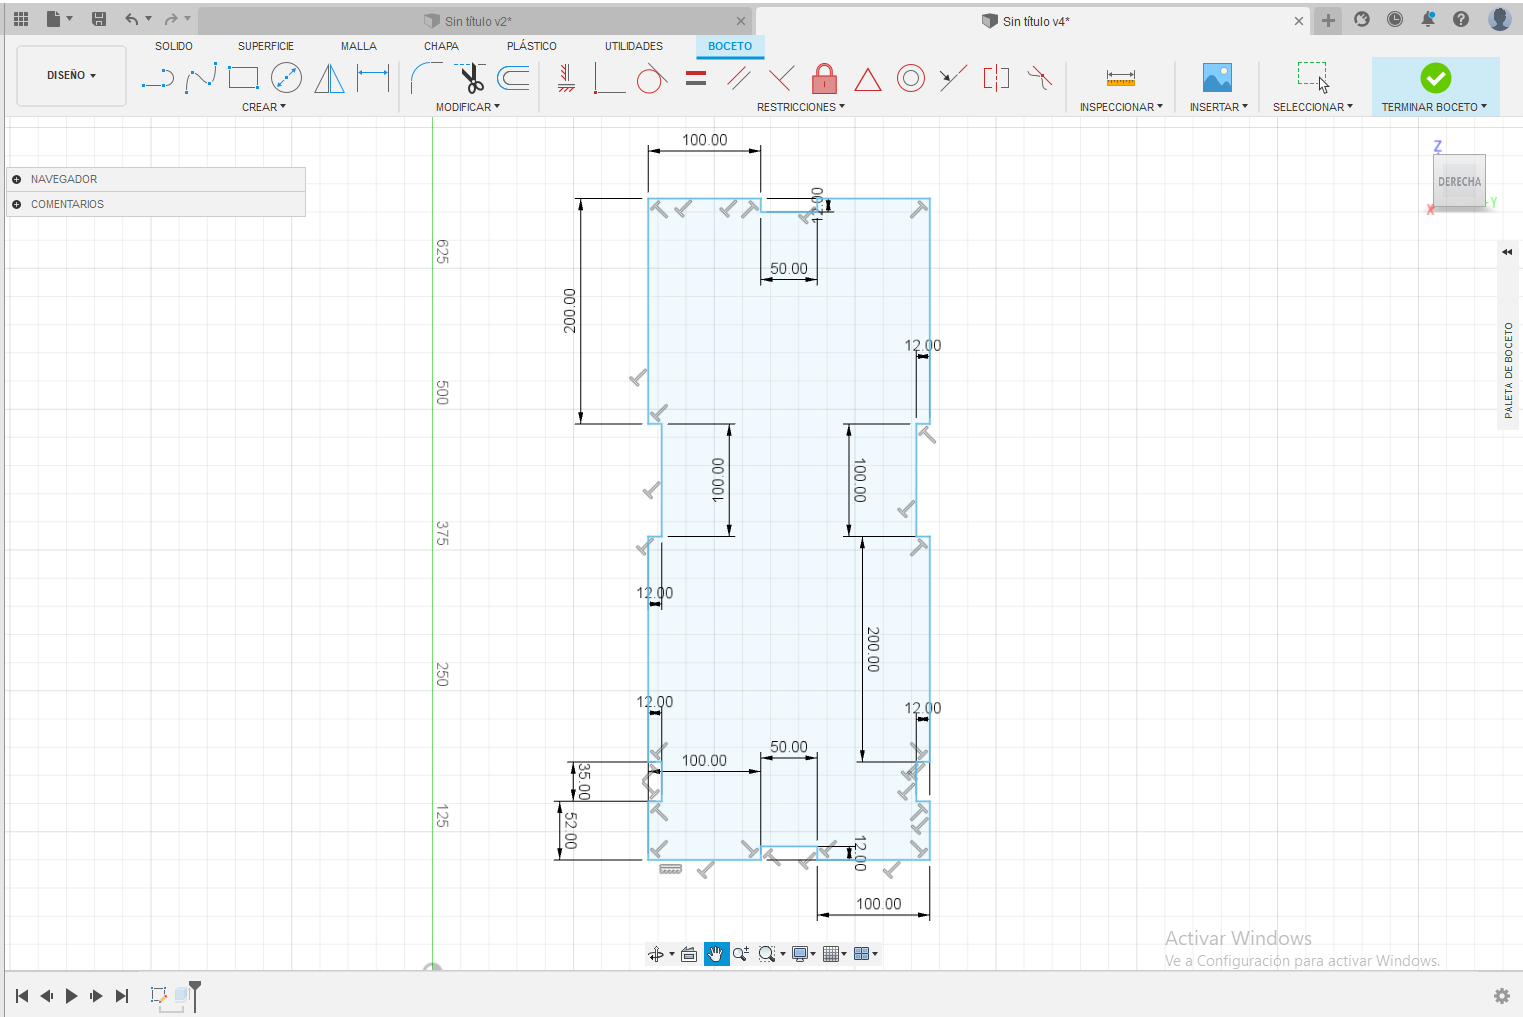Click TERMINAR BOCETO to finish sketch
The height and width of the screenshot is (1017, 1523).
[1435, 86]
